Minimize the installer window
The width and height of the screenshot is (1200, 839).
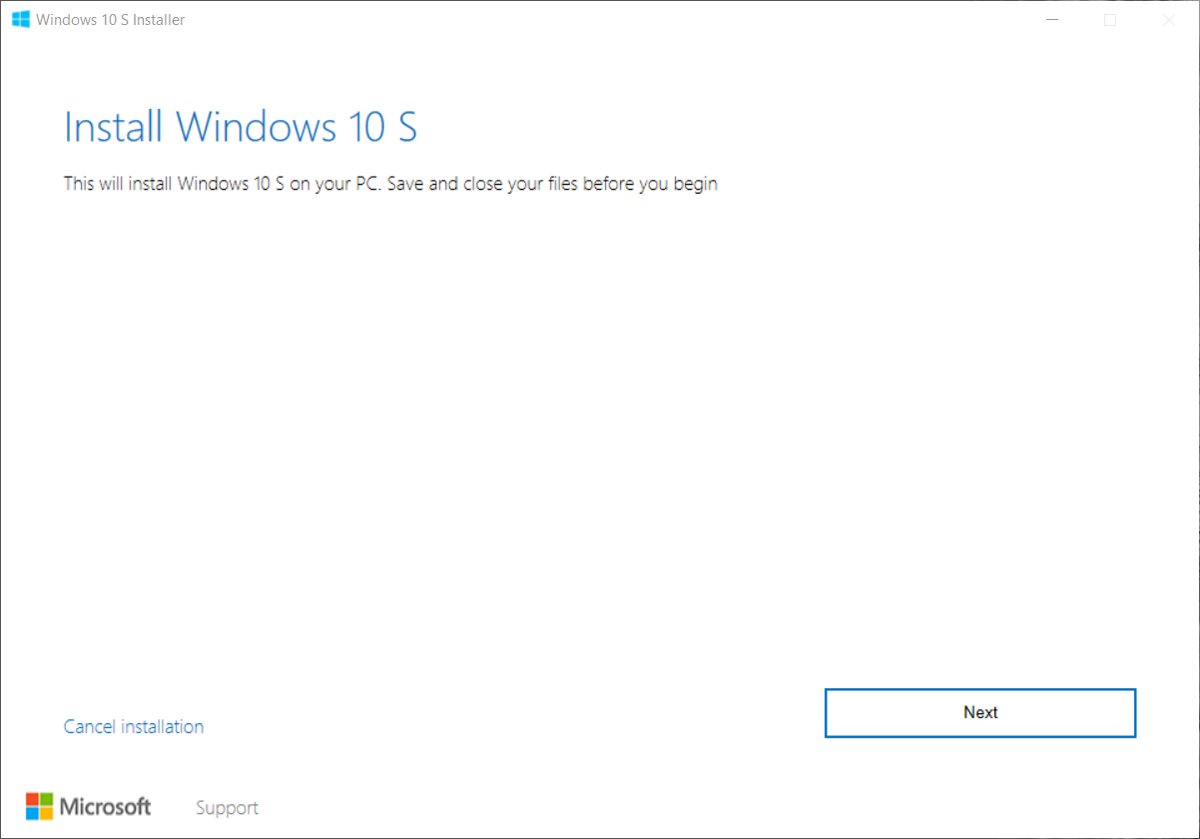[1051, 20]
